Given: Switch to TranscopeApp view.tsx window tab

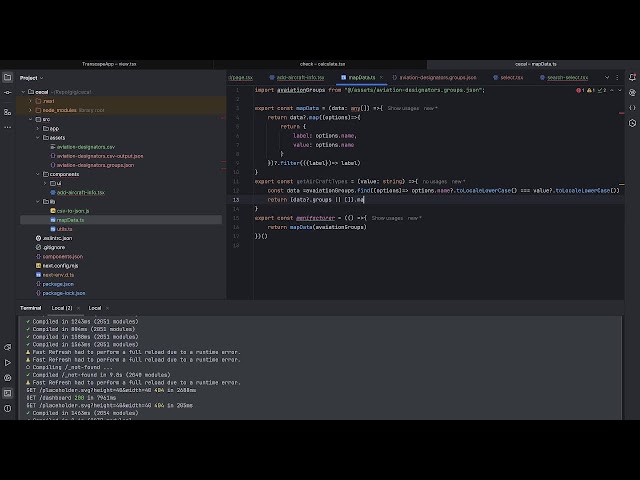Looking at the screenshot, I should tap(107, 64).
